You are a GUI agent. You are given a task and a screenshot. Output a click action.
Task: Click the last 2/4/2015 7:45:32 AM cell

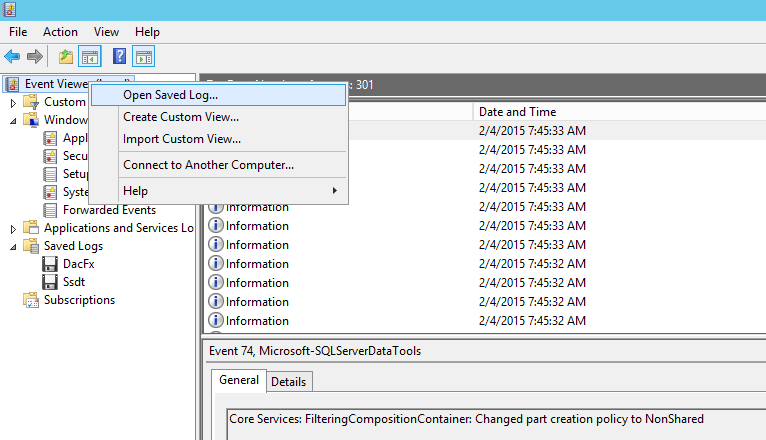click(x=532, y=321)
